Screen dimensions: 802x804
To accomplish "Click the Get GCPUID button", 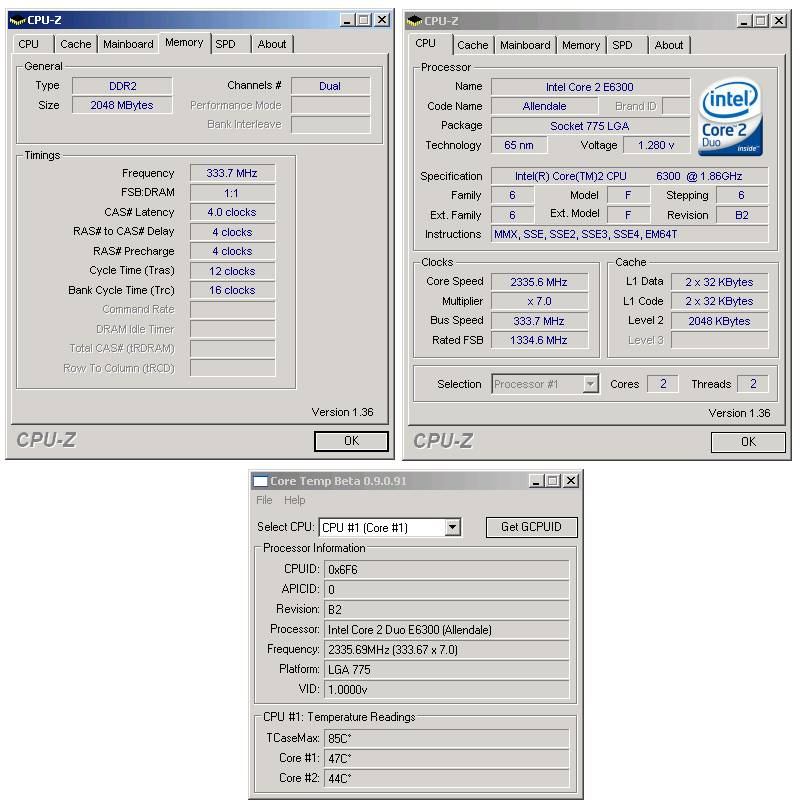I will 531,527.
